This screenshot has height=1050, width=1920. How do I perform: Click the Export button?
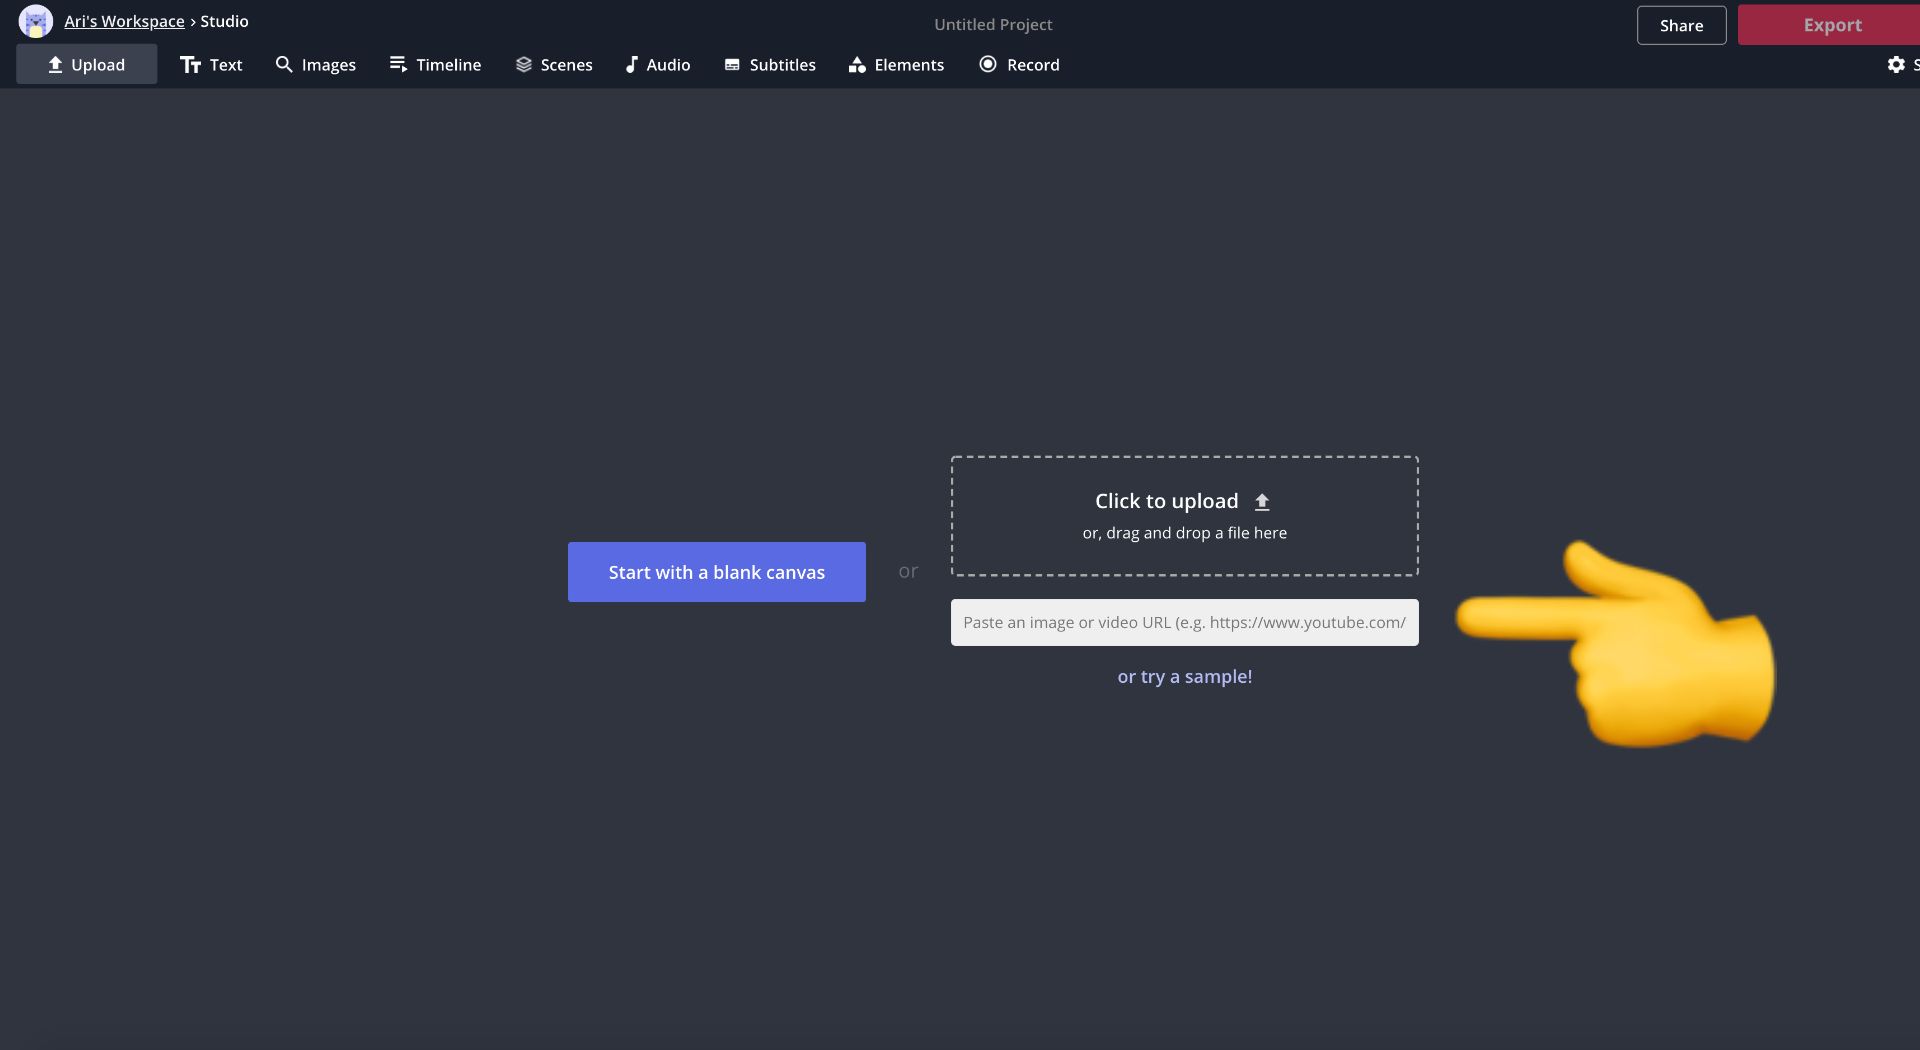click(x=1832, y=24)
